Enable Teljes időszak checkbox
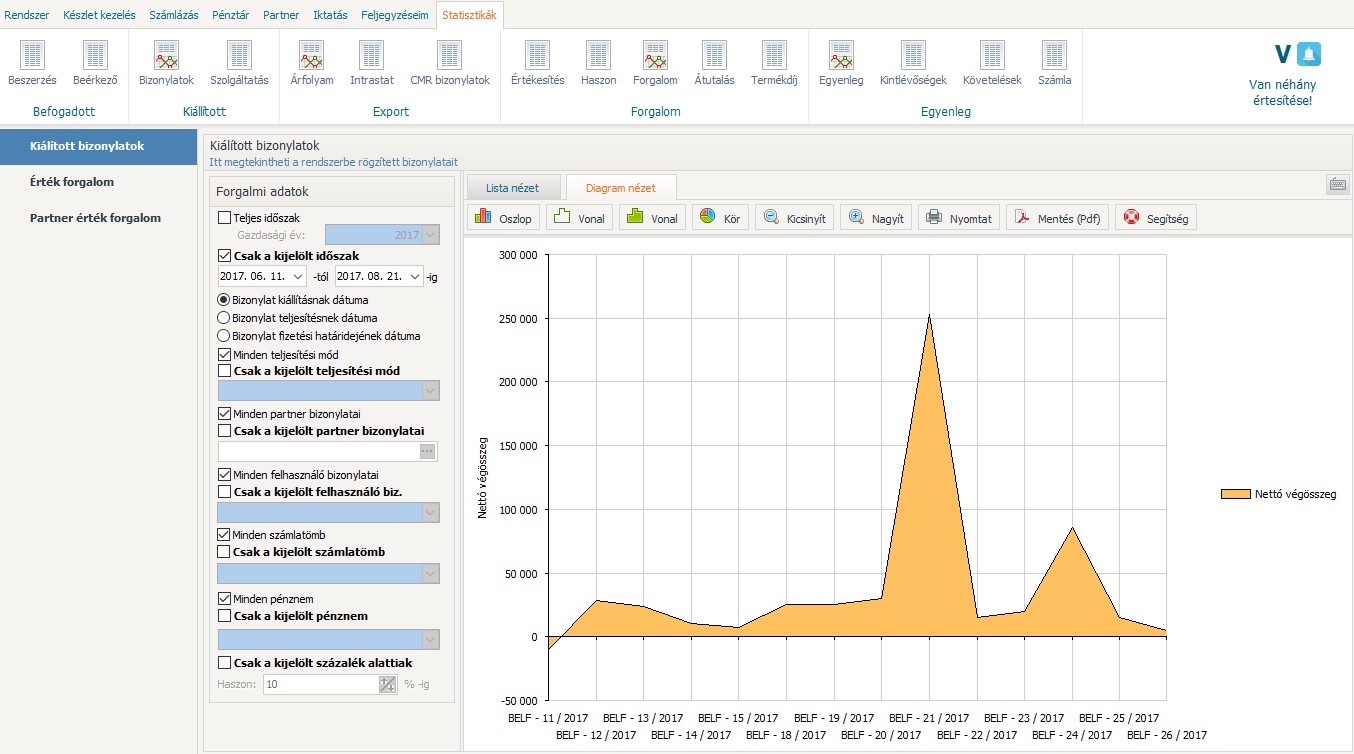This screenshot has width=1354, height=754. pyautogui.click(x=224, y=217)
